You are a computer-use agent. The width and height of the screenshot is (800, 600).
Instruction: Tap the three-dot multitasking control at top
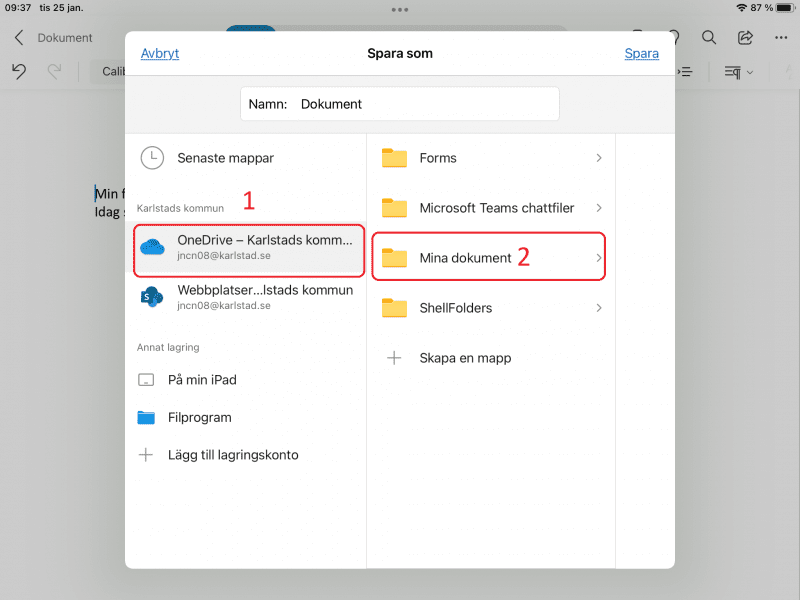(399, 10)
